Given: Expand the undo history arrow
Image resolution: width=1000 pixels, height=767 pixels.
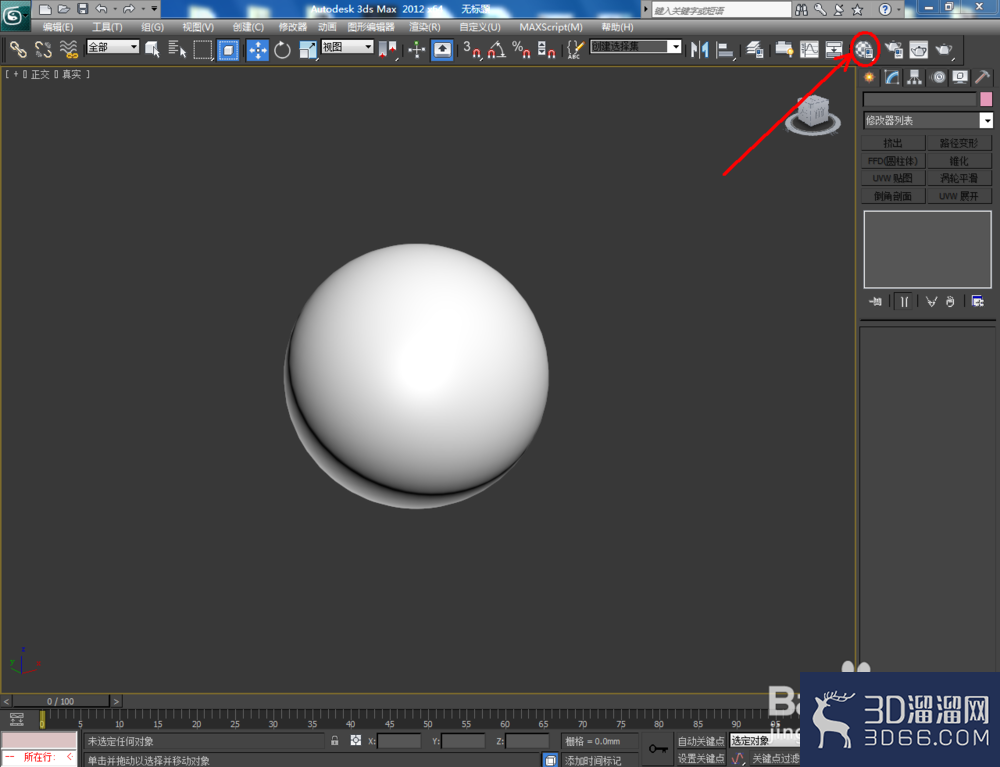Looking at the screenshot, I should click(115, 9).
